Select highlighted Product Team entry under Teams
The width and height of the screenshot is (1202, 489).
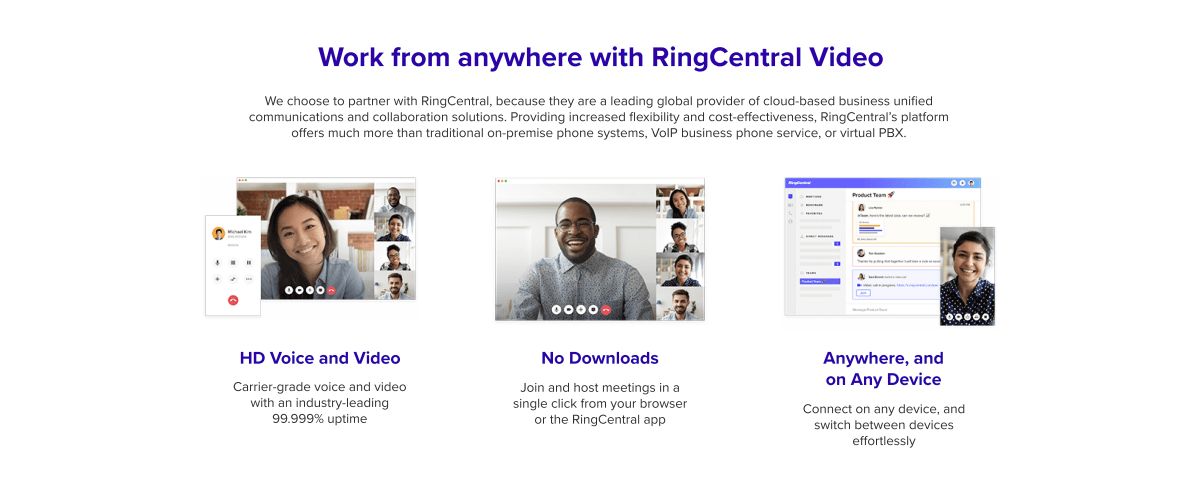(x=820, y=281)
